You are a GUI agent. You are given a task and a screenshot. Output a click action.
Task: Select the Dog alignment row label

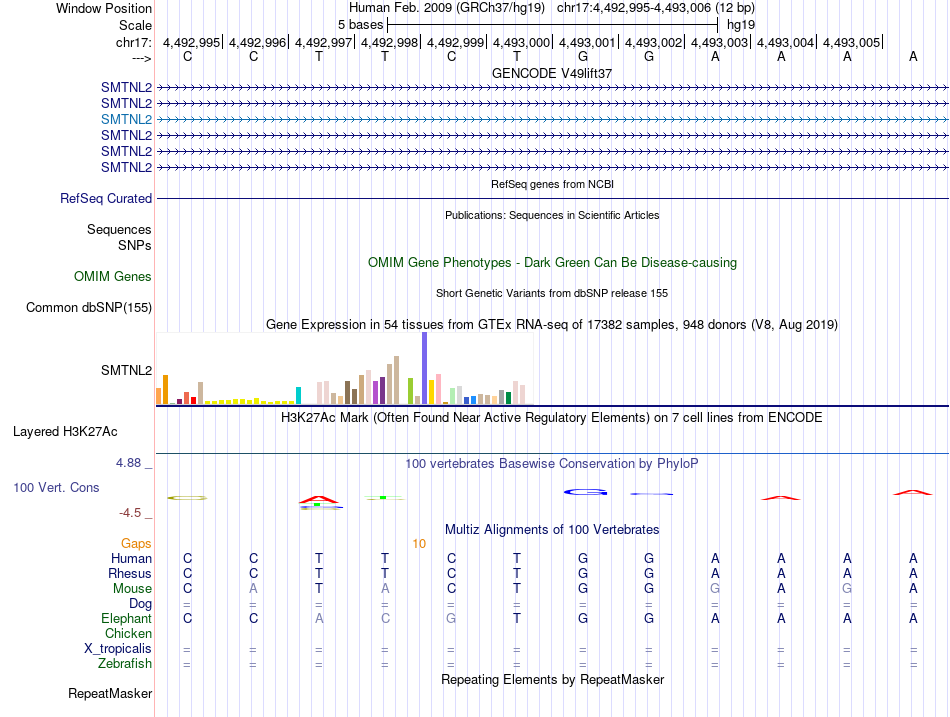point(141,604)
